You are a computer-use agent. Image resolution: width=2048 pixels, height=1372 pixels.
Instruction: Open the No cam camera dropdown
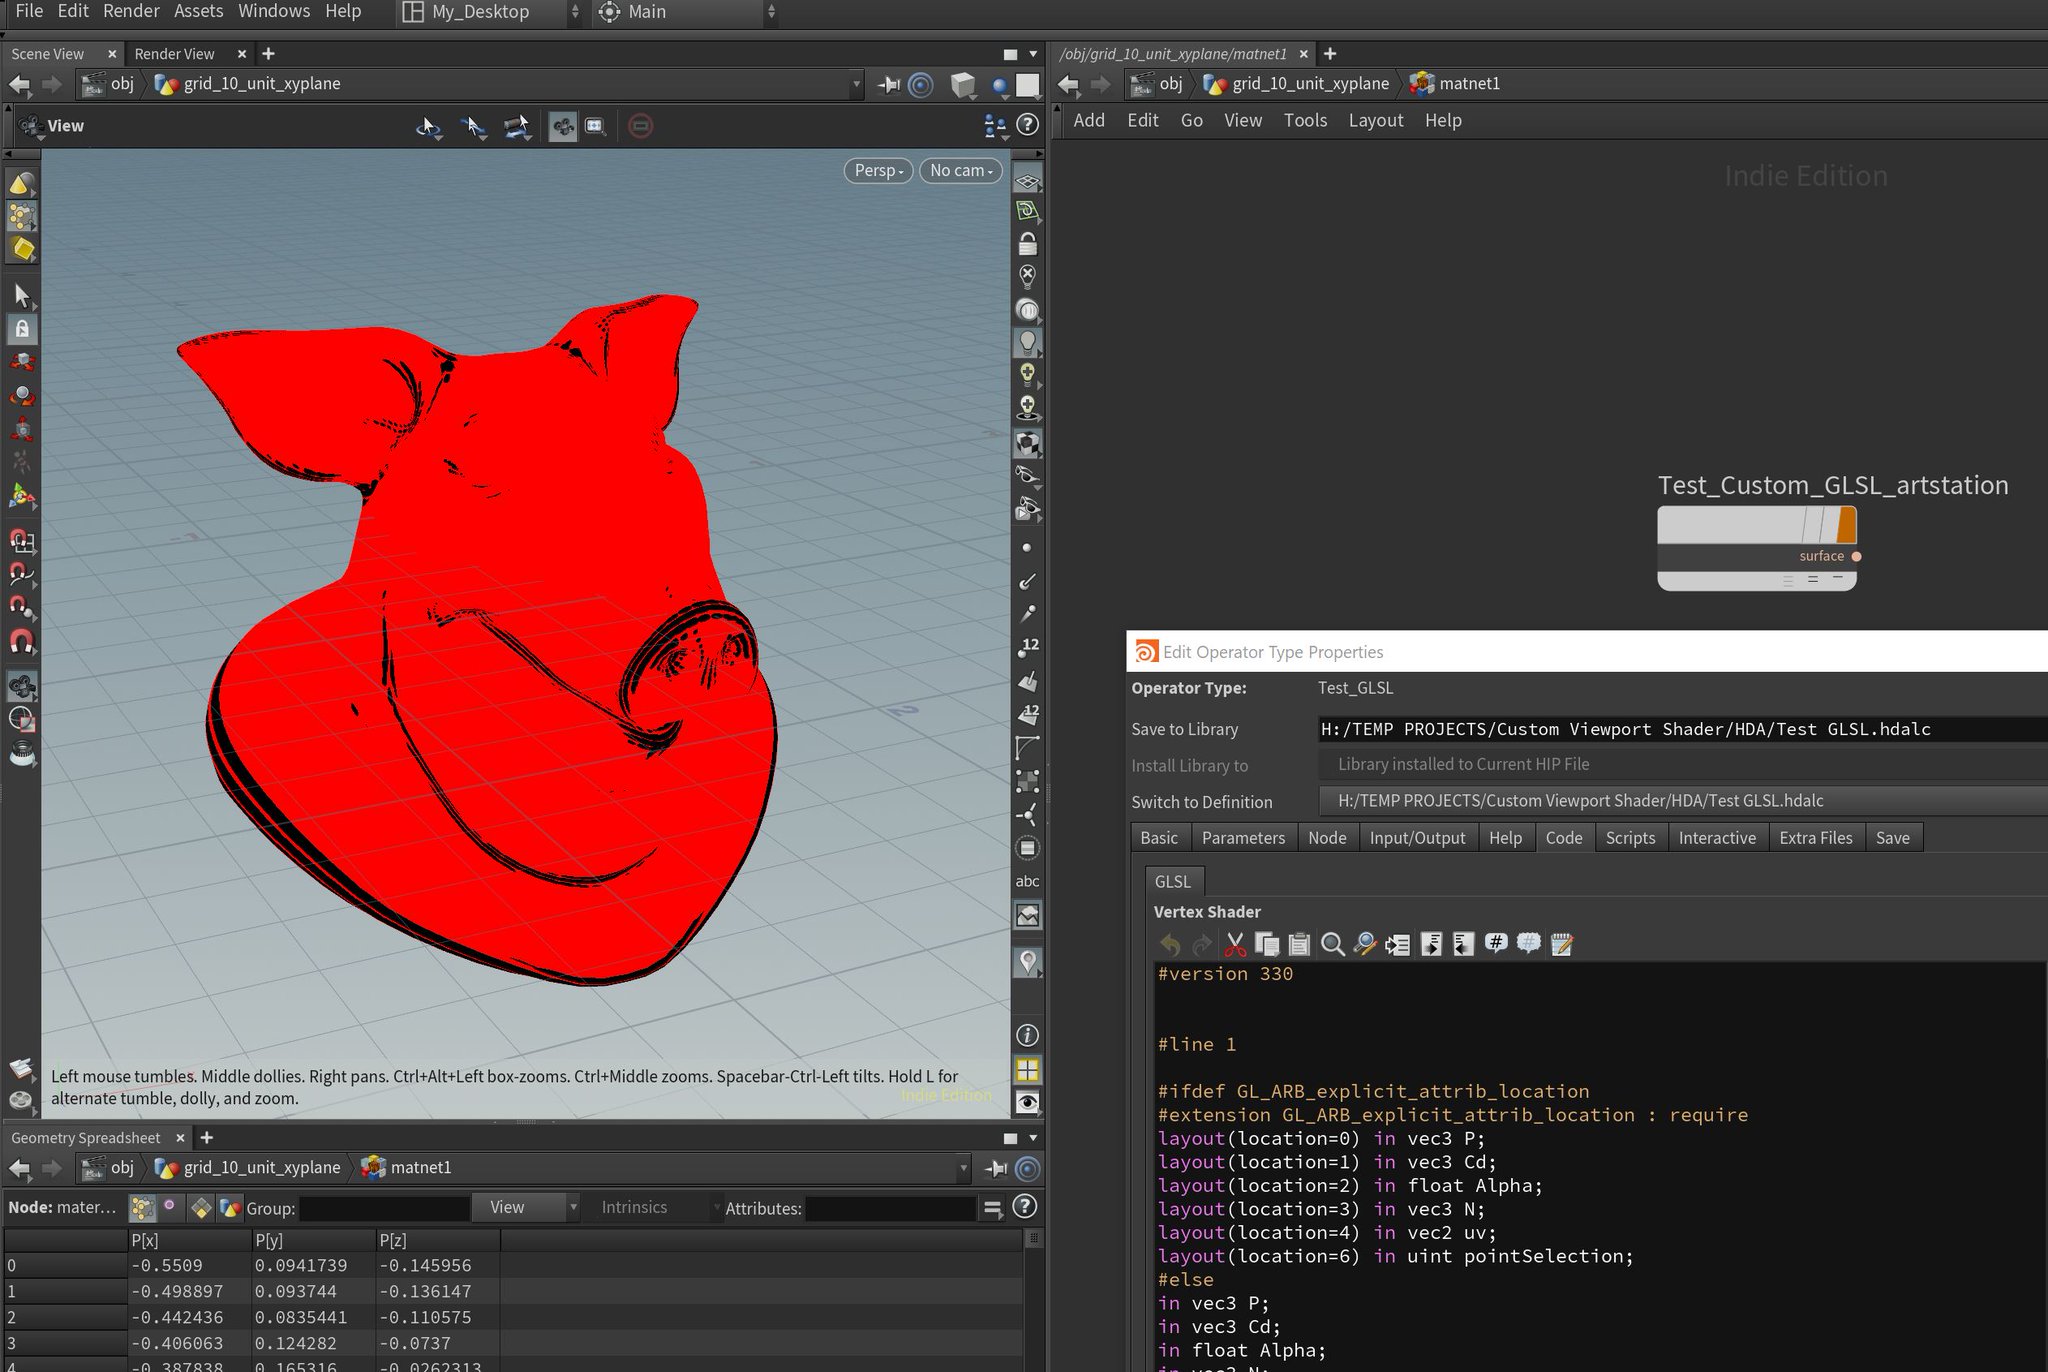tap(958, 170)
